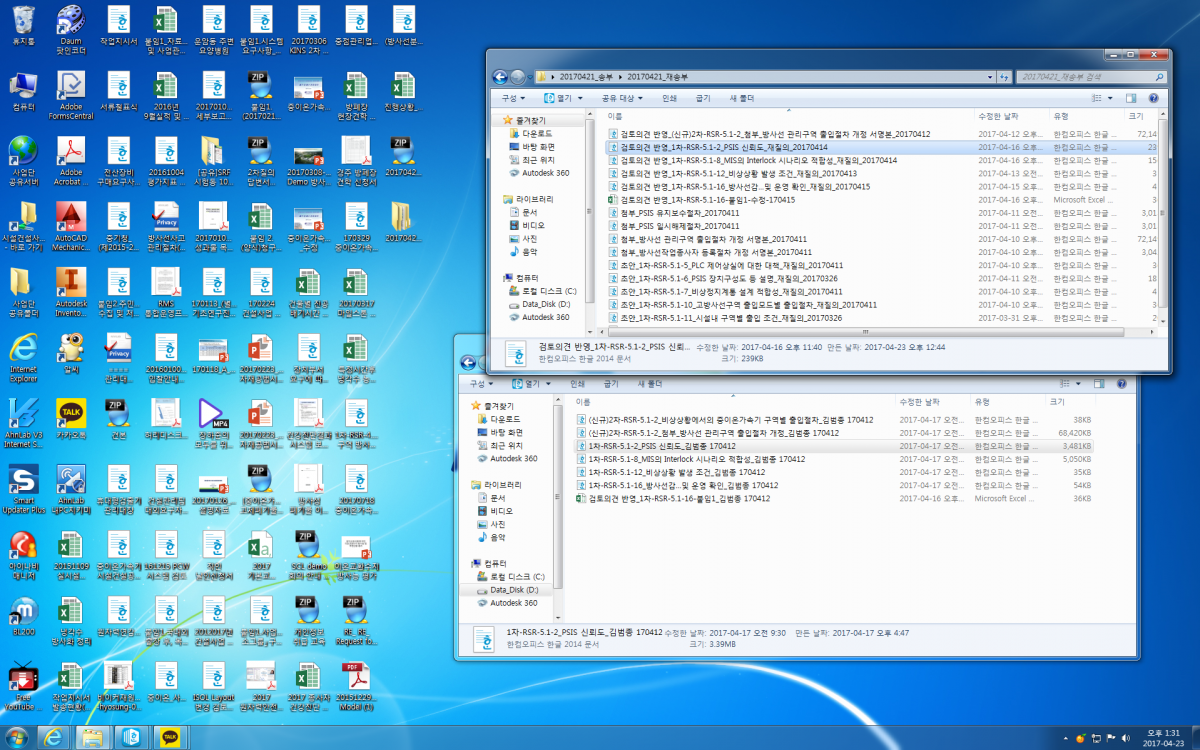Open KakaoTalk from the taskbar
This screenshot has width=1200, height=750.
point(170,737)
